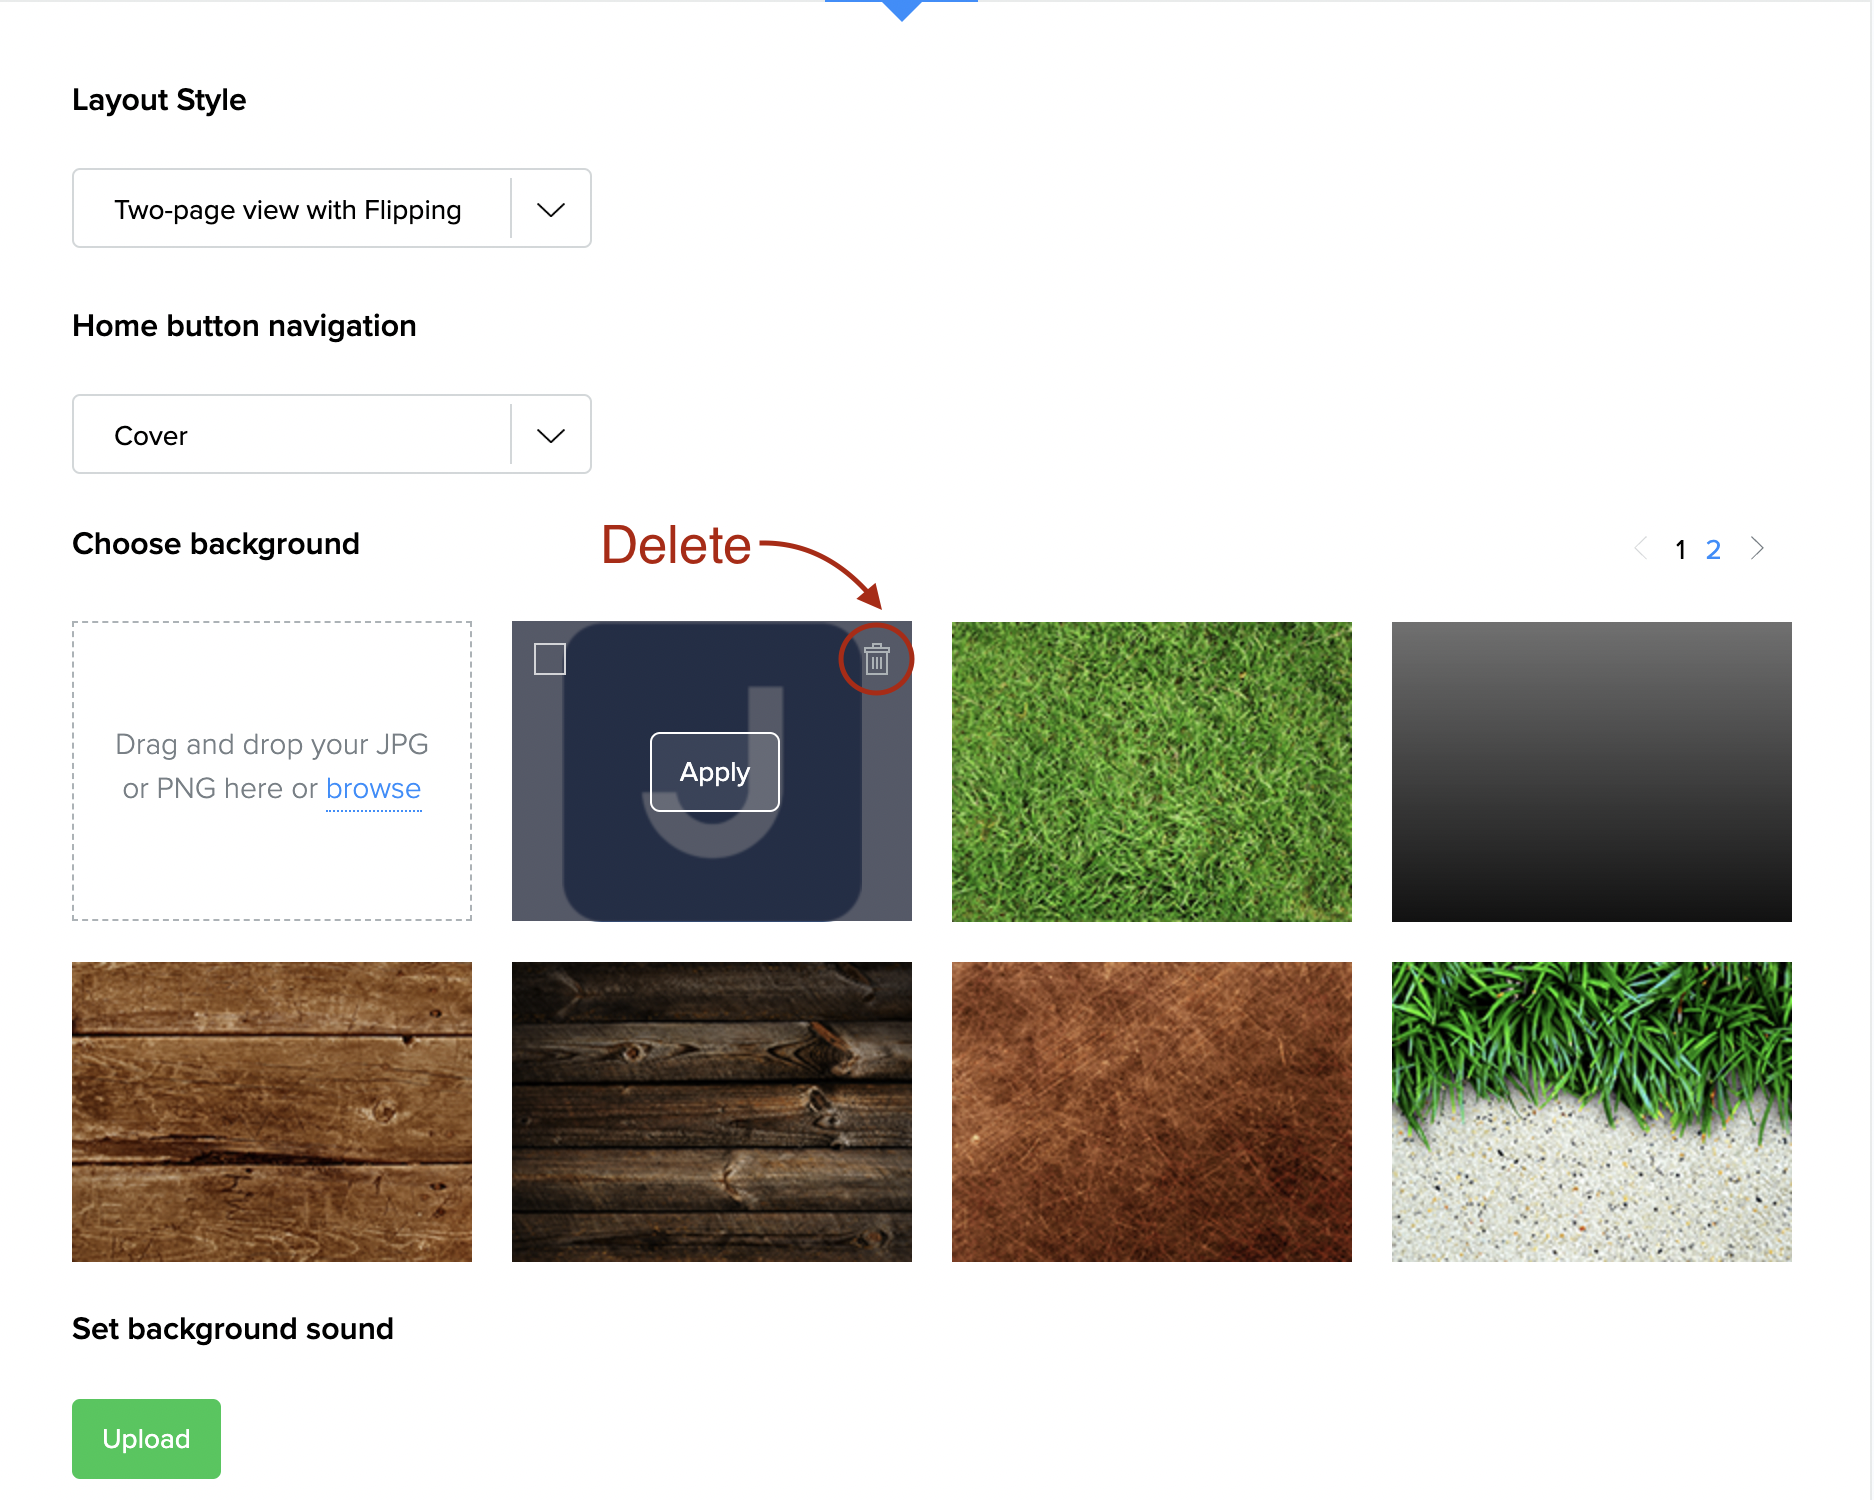The image size is (1874, 1500).
Task: Select background page 1
Action: click(1681, 549)
